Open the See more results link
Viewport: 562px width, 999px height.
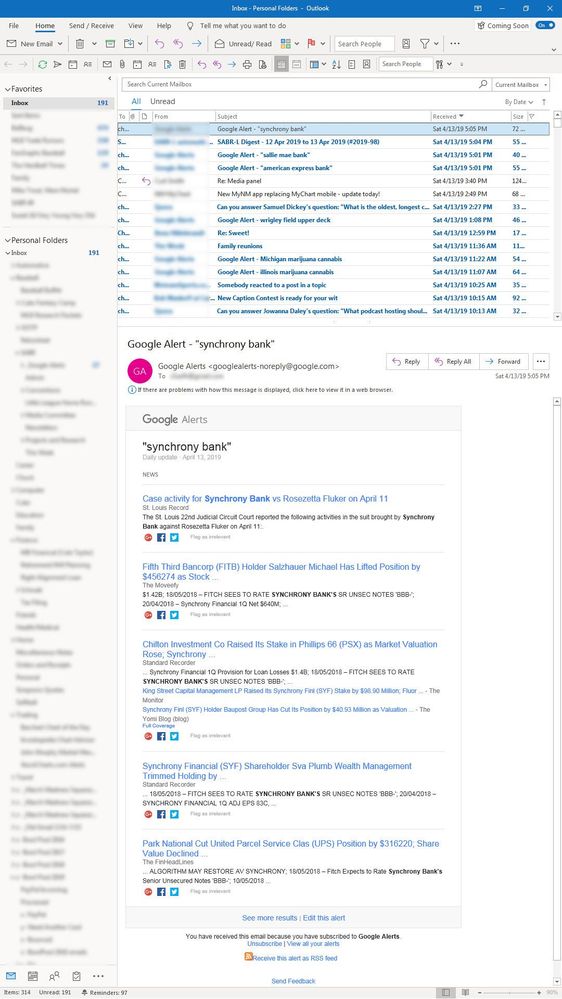(x=270, y=917)
